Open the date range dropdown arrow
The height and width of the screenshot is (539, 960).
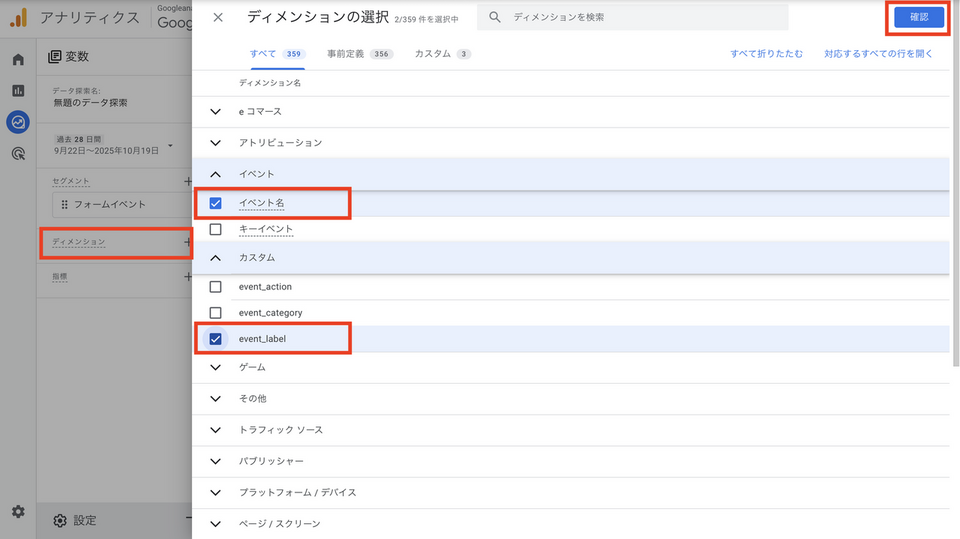170,146
